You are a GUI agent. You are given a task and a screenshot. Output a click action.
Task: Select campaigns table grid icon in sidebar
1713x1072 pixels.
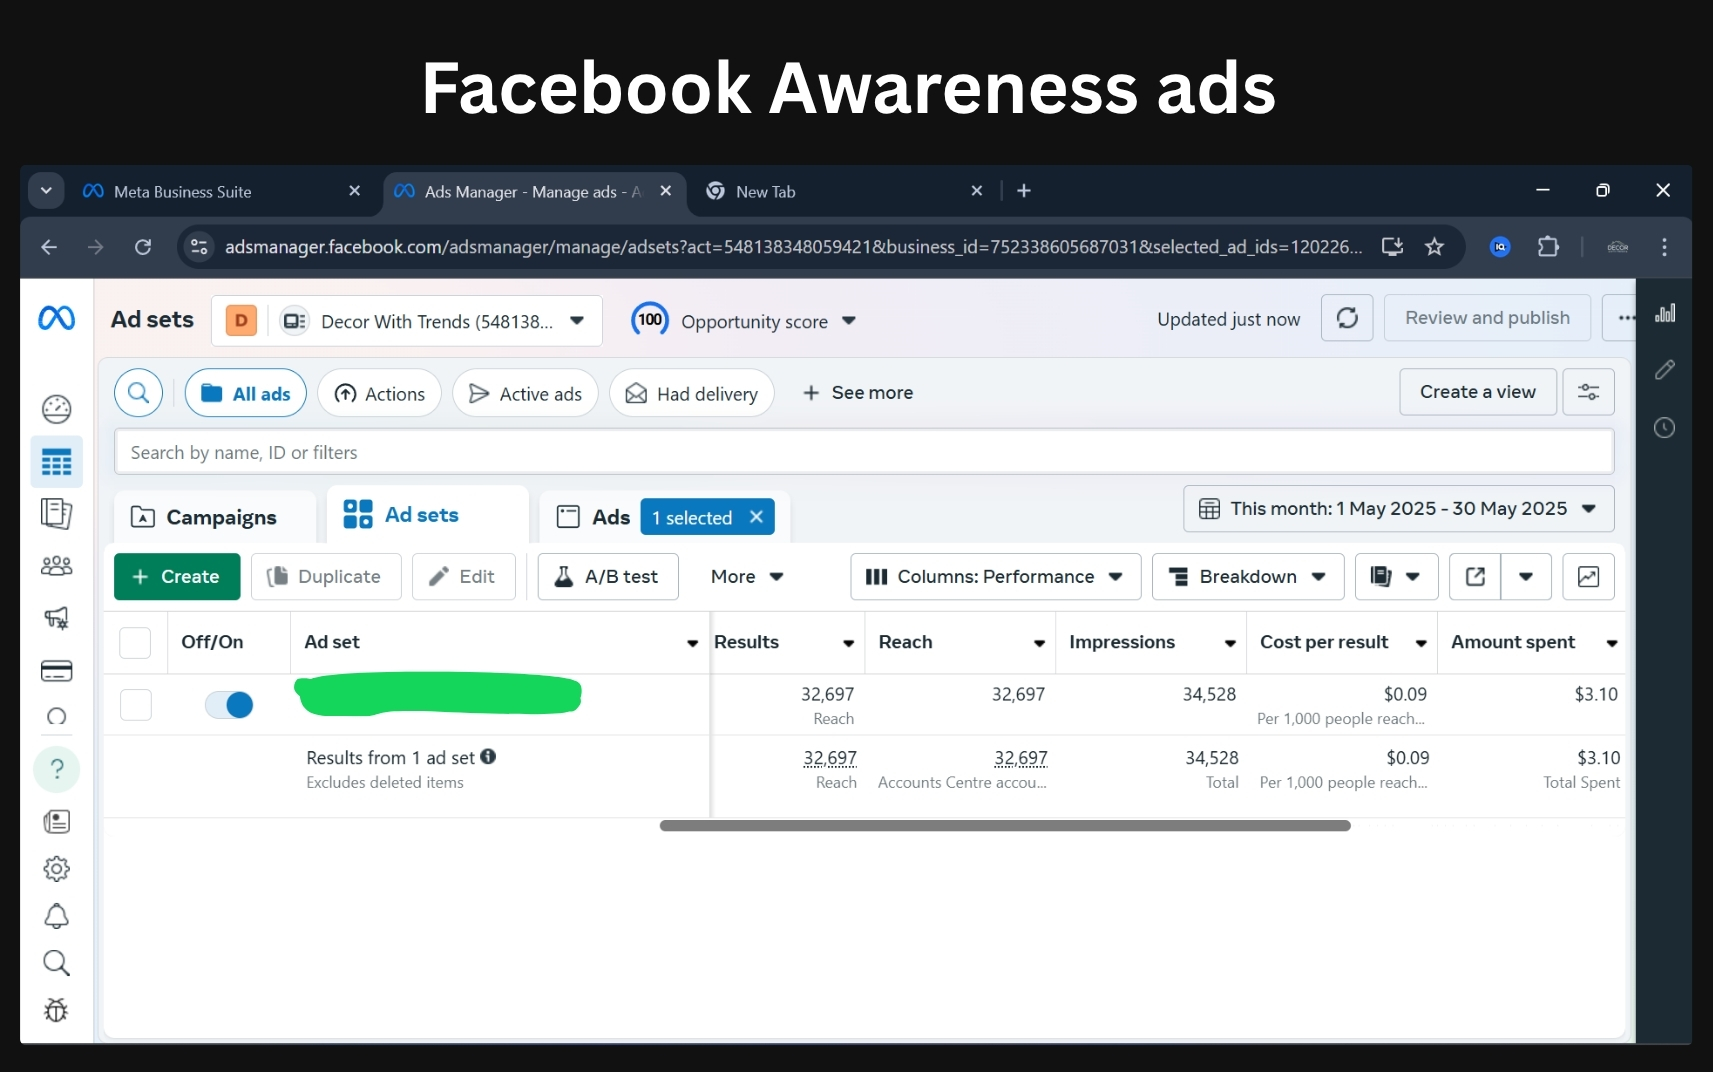tap(57, 462)
